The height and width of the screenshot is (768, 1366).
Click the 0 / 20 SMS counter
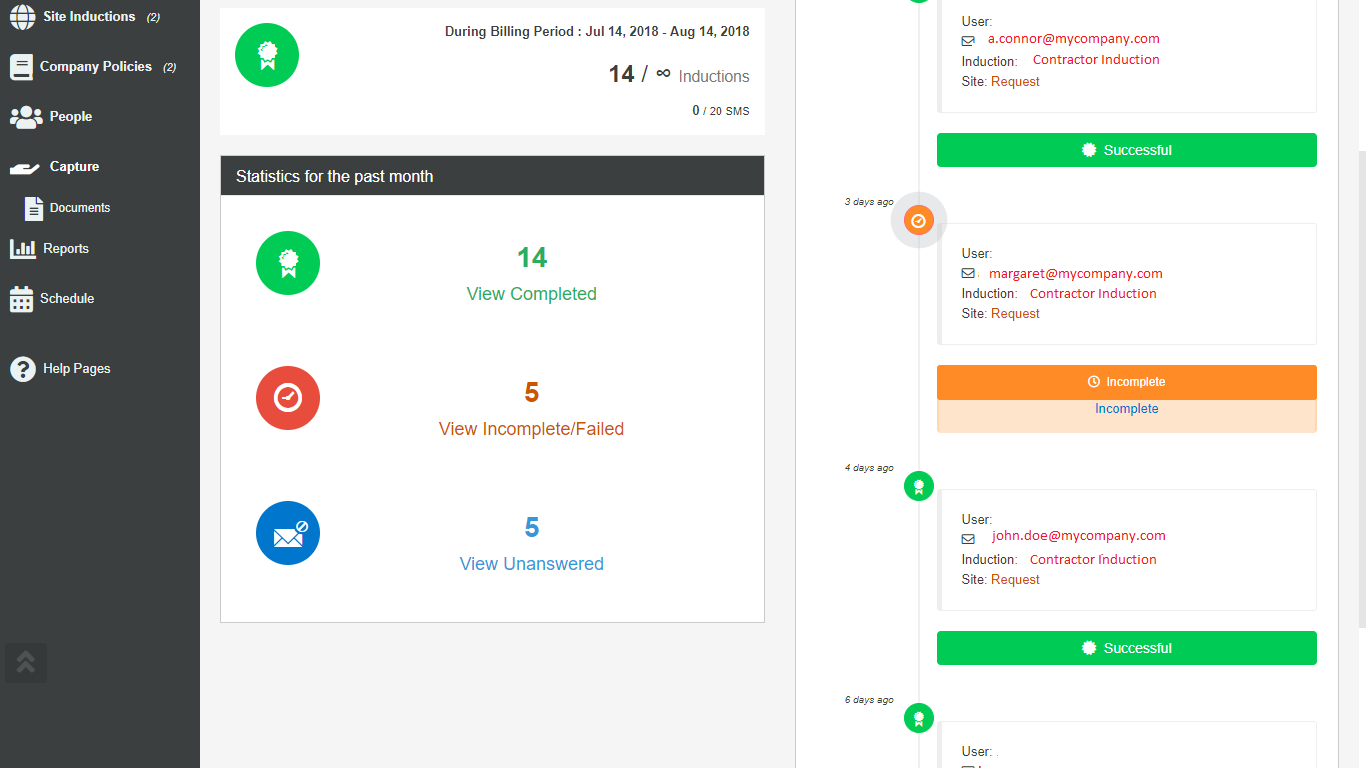720,111
